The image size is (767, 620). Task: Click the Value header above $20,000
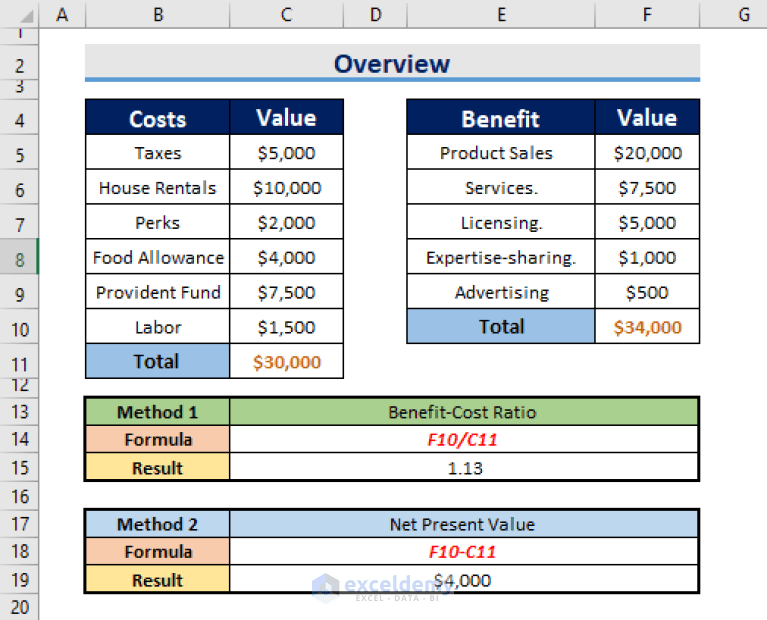click(647, 117)
